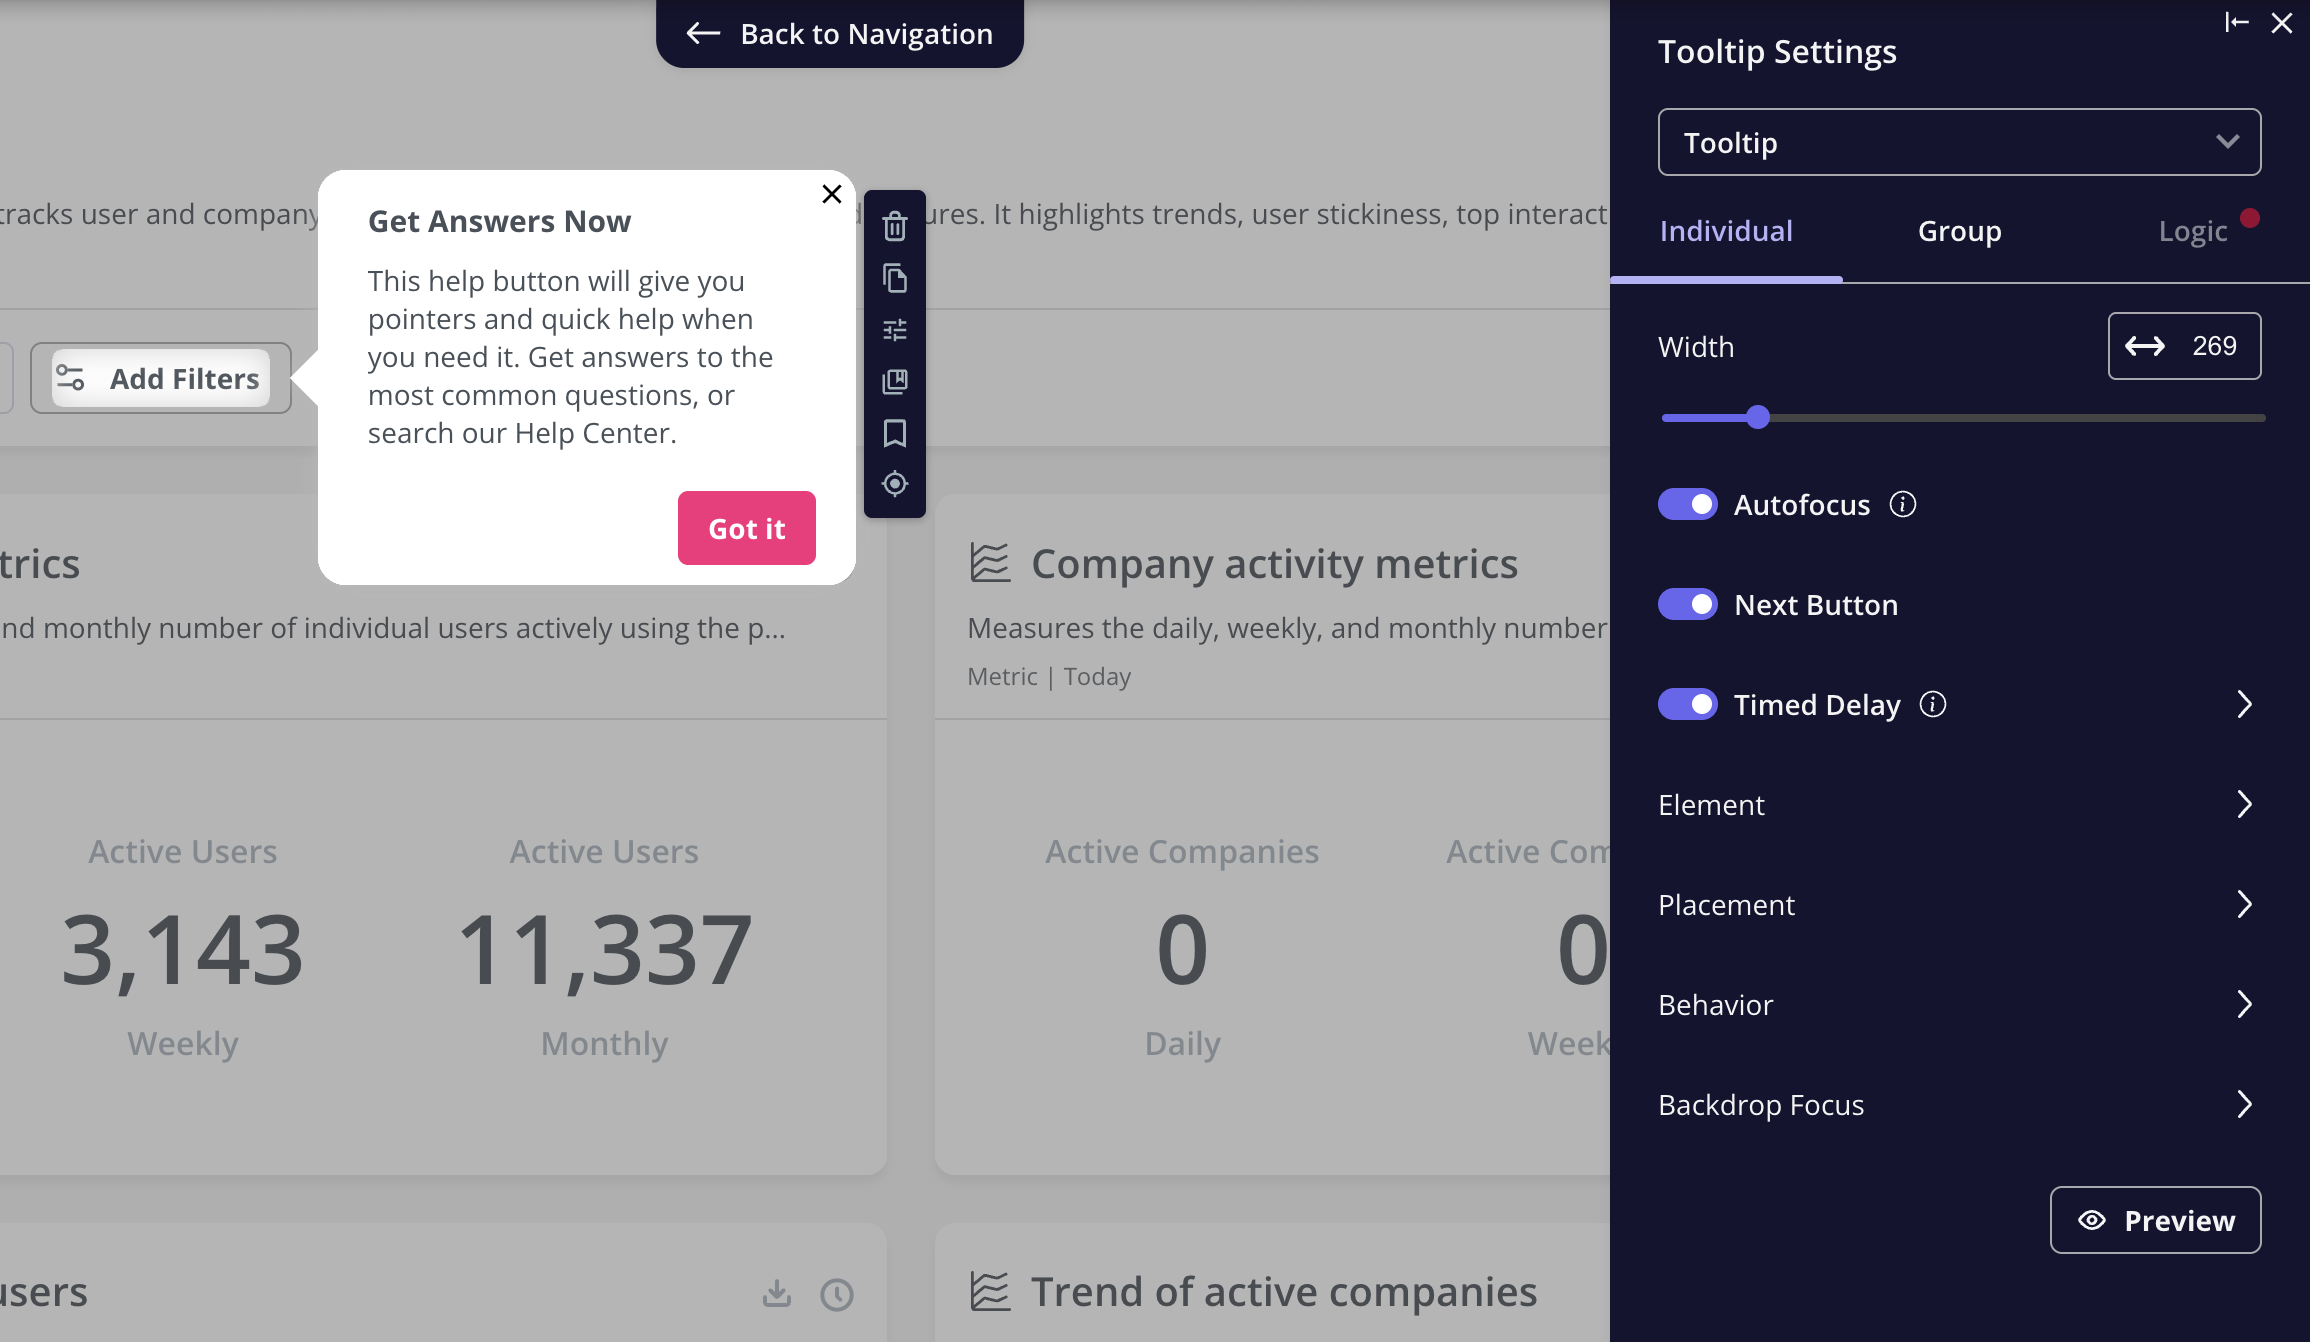2310x1342 pixels.
Task: Disable the Autofocus toggle
Action: [x=1688, y=504]
